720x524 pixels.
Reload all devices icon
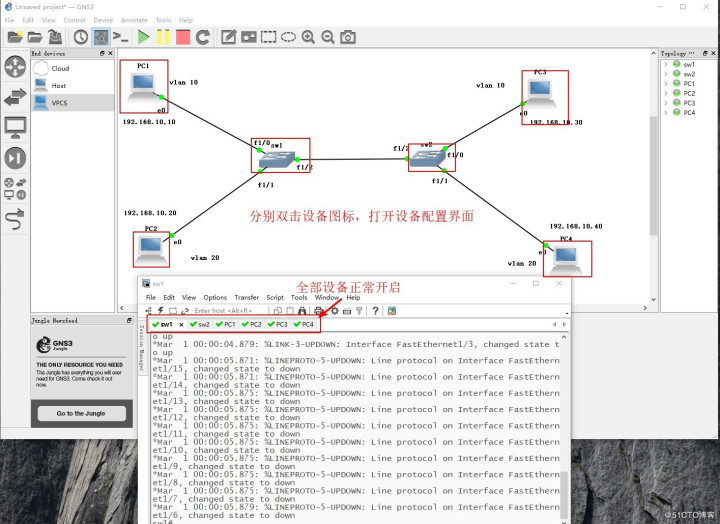point(202,37)
